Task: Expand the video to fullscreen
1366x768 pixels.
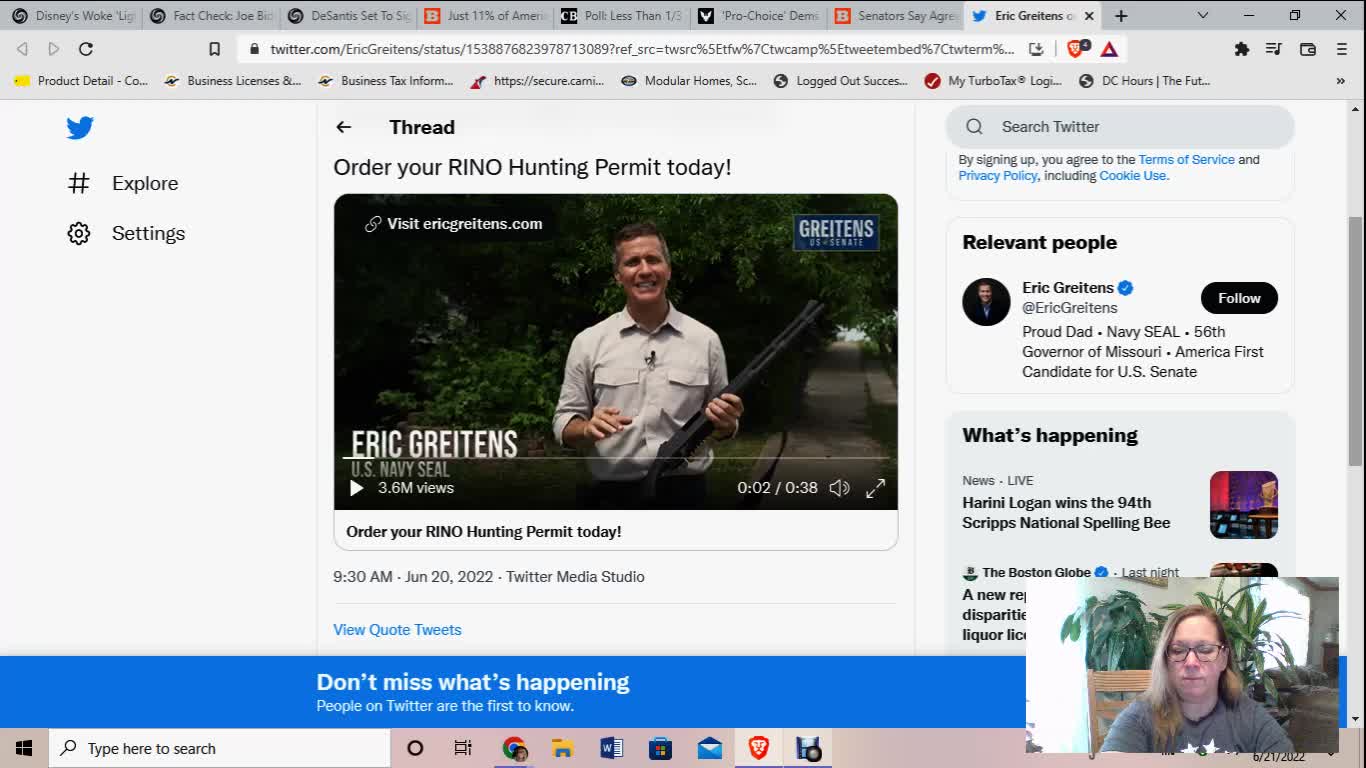Action: coord(875,488)
